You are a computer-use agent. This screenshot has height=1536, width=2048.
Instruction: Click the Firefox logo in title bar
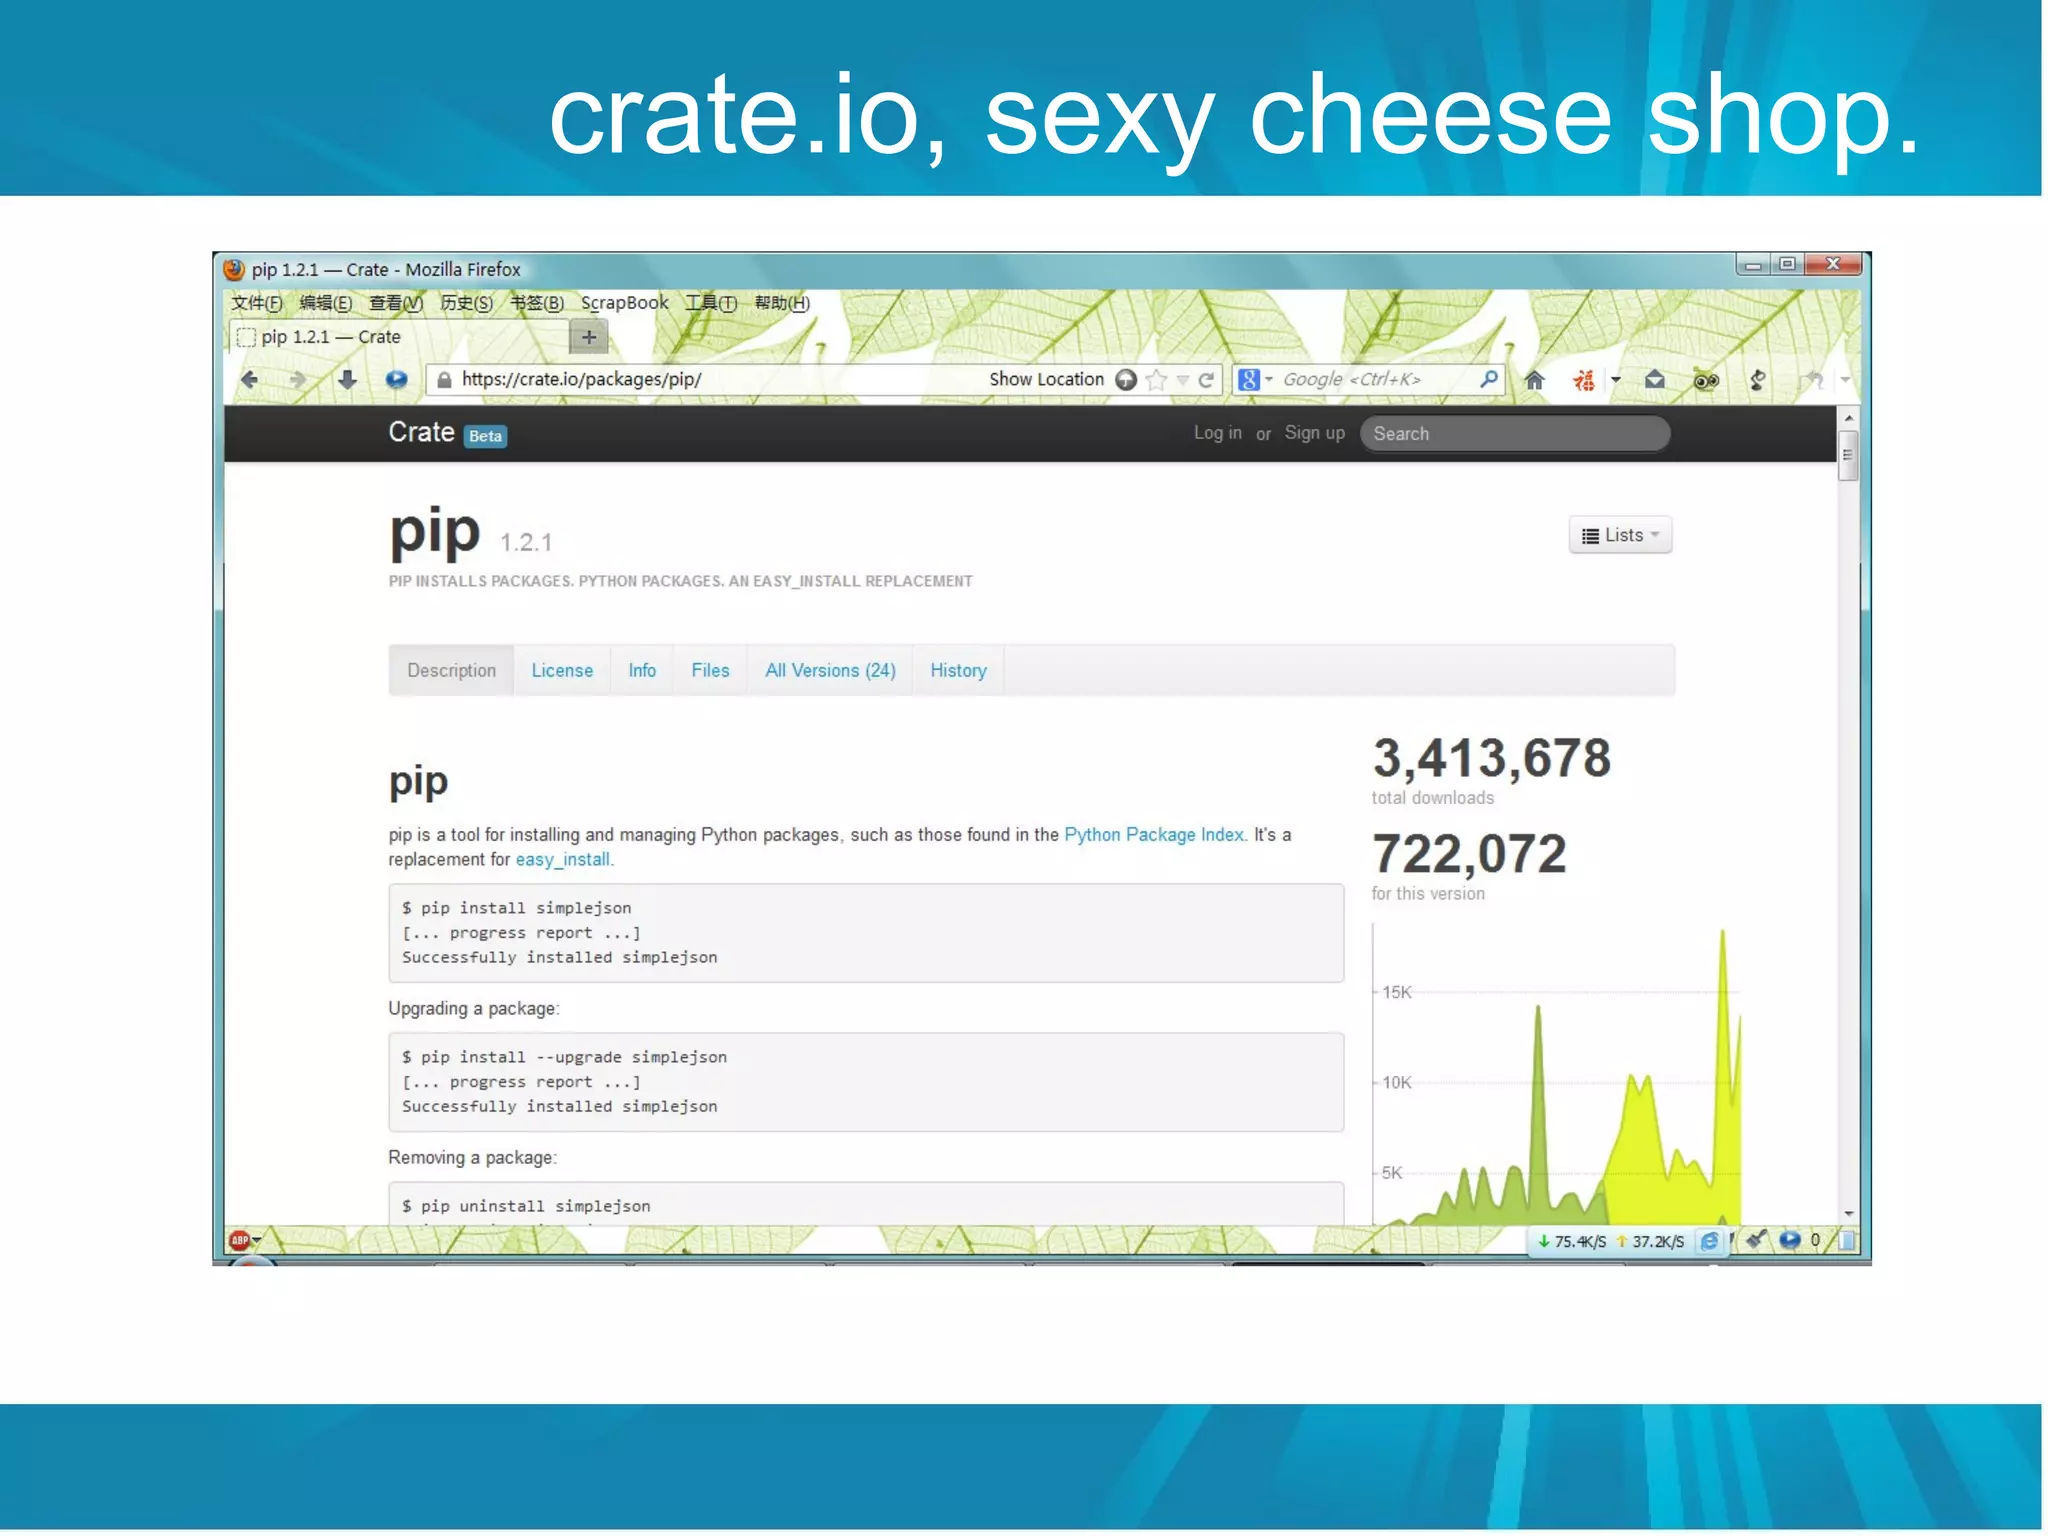(x=235, y=269)
